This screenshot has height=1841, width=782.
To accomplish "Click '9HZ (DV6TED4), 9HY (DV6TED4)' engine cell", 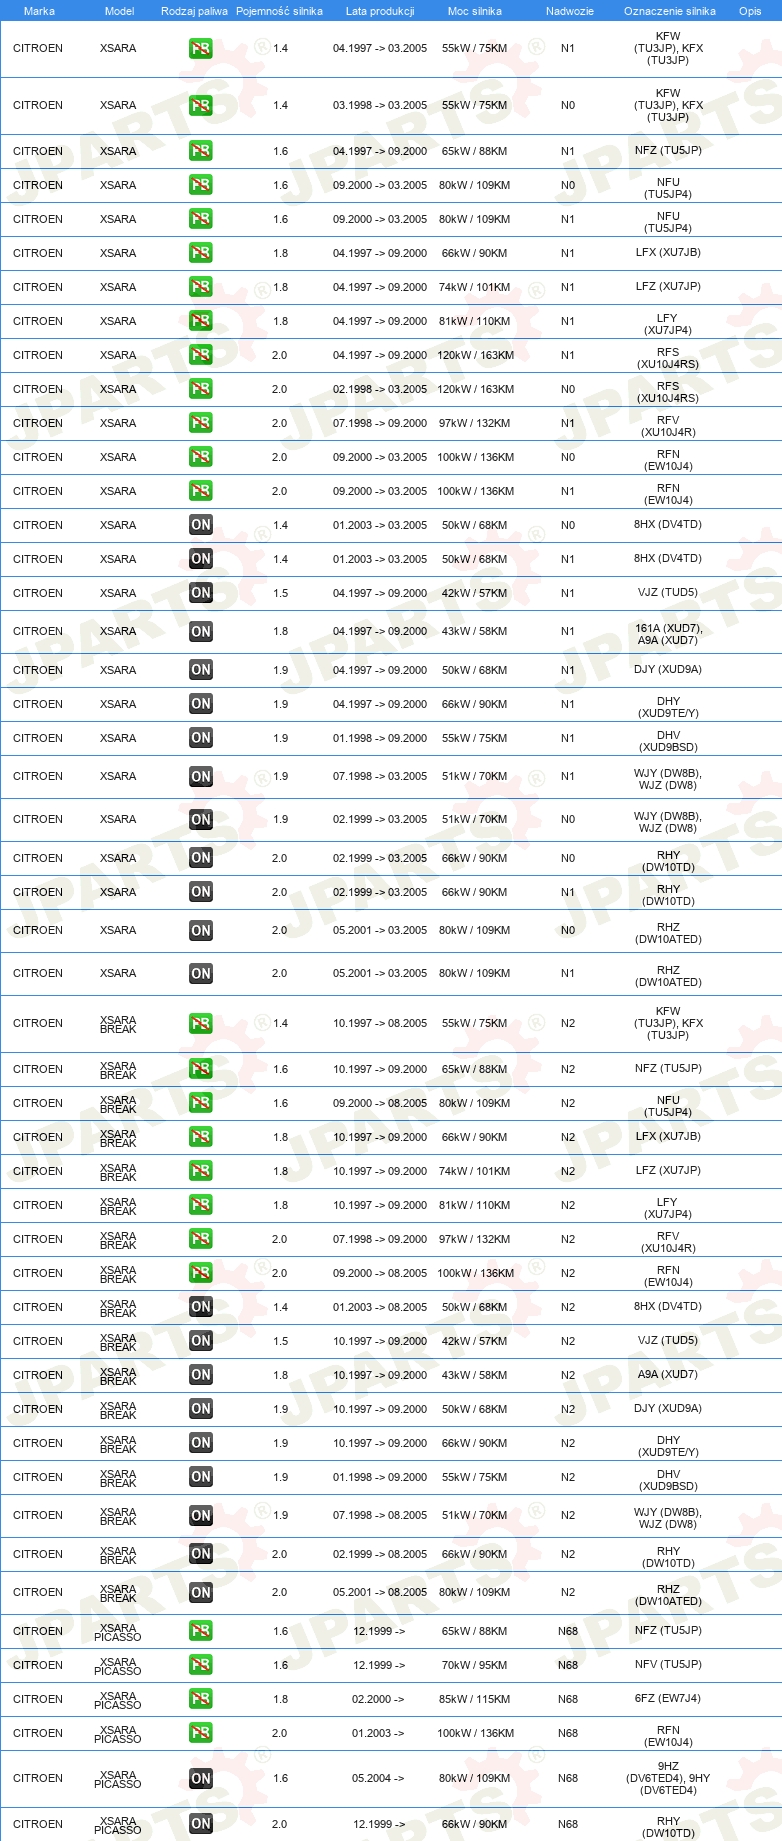I will (668, 1778).
